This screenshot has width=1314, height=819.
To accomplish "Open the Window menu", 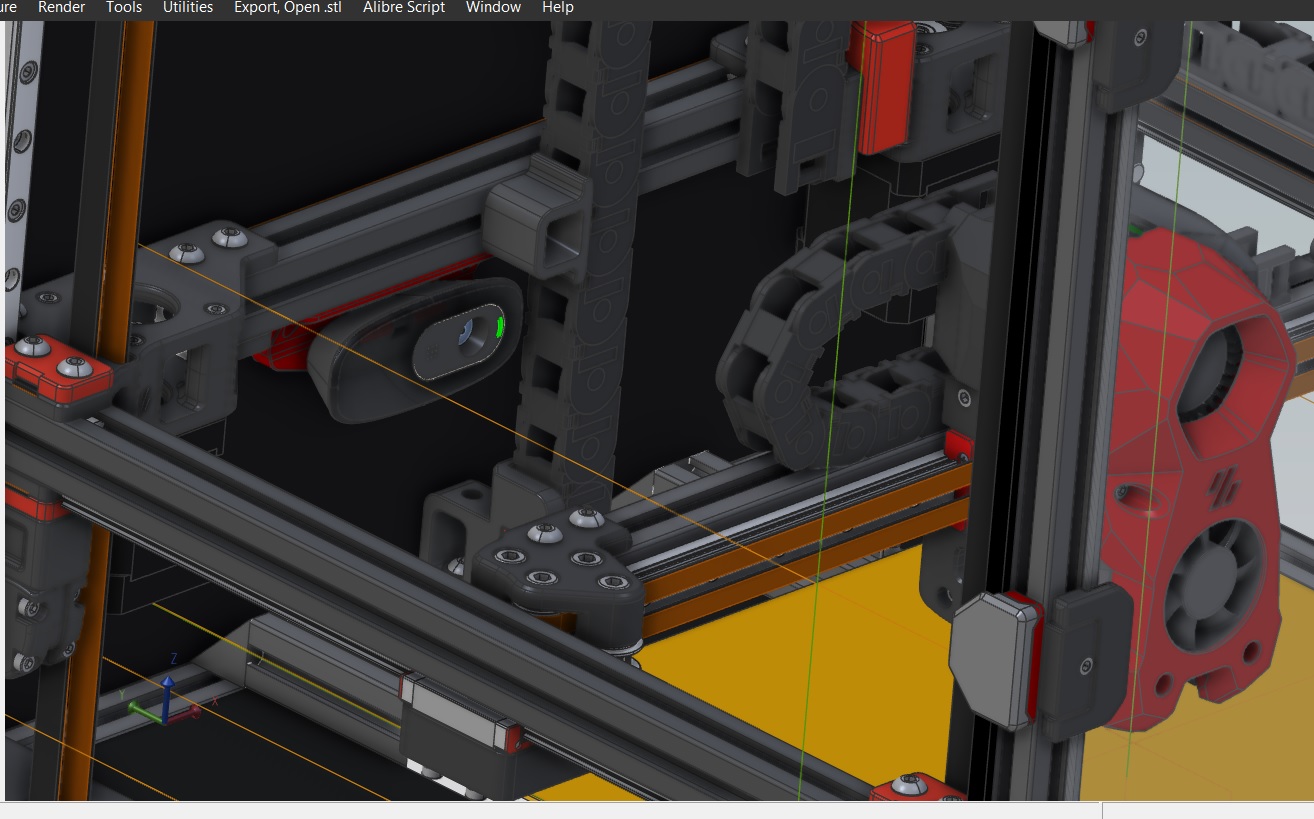I will tap(493, 7).
